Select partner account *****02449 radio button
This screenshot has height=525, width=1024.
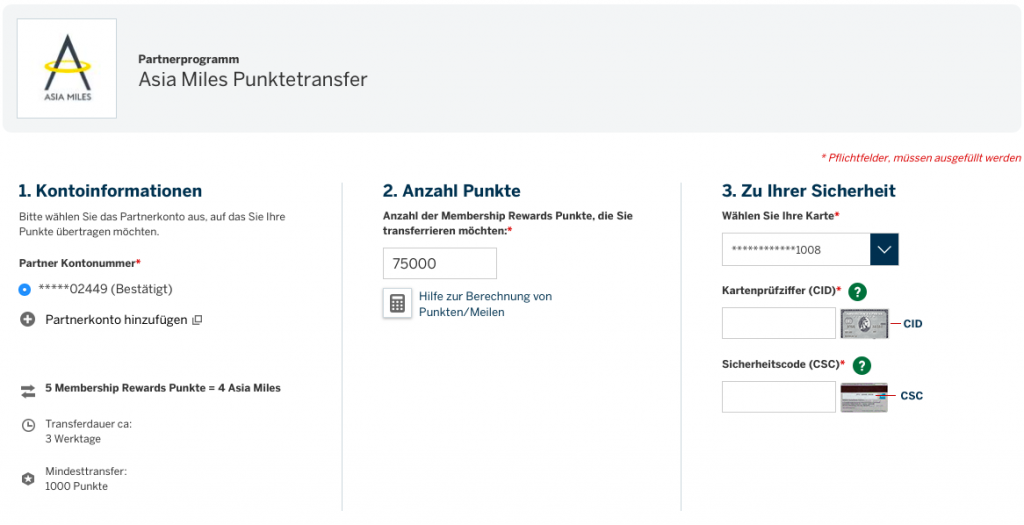[x=25, y=290]
